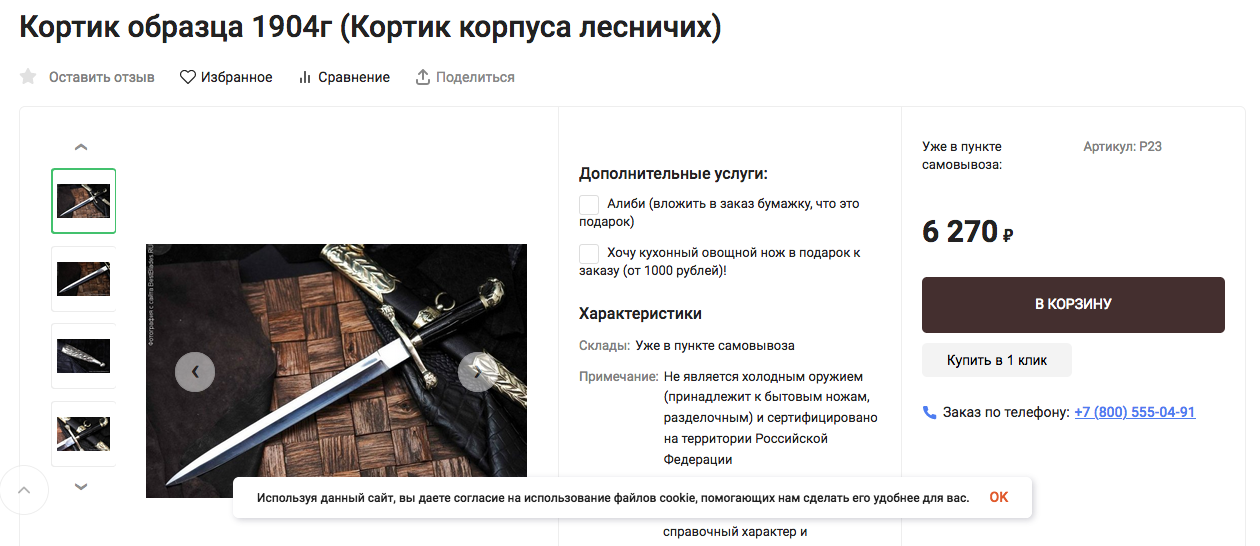Add the dagger to cart: В корзину
Image resolution: width=1260 pixels, height=546 pixels.
coord(1073,305)
